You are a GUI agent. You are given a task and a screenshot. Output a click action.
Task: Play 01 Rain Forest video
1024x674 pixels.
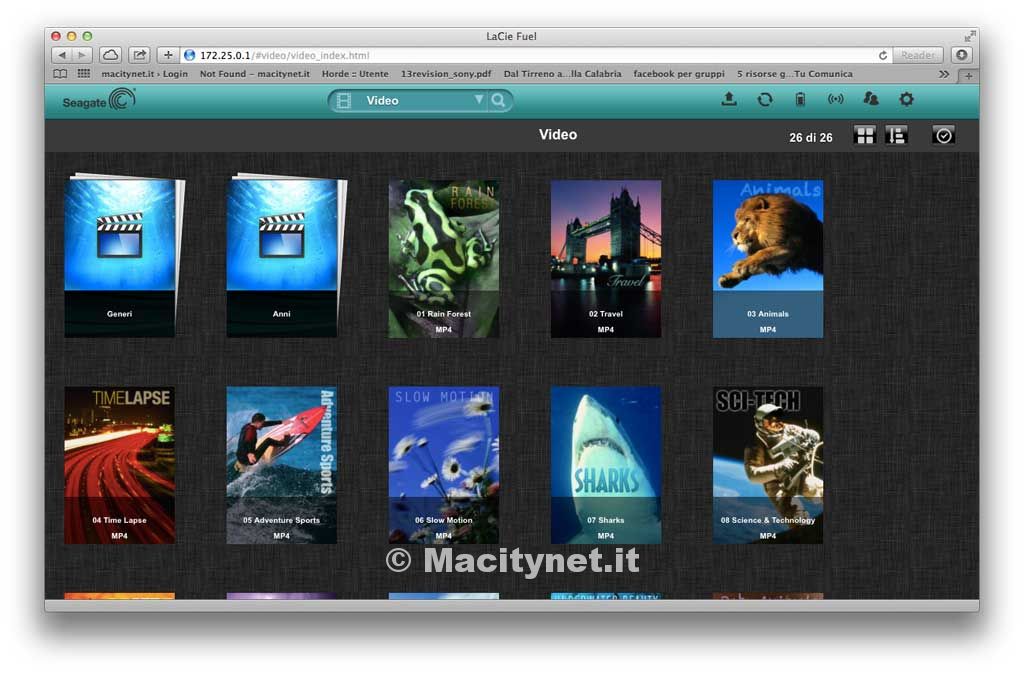443,259
